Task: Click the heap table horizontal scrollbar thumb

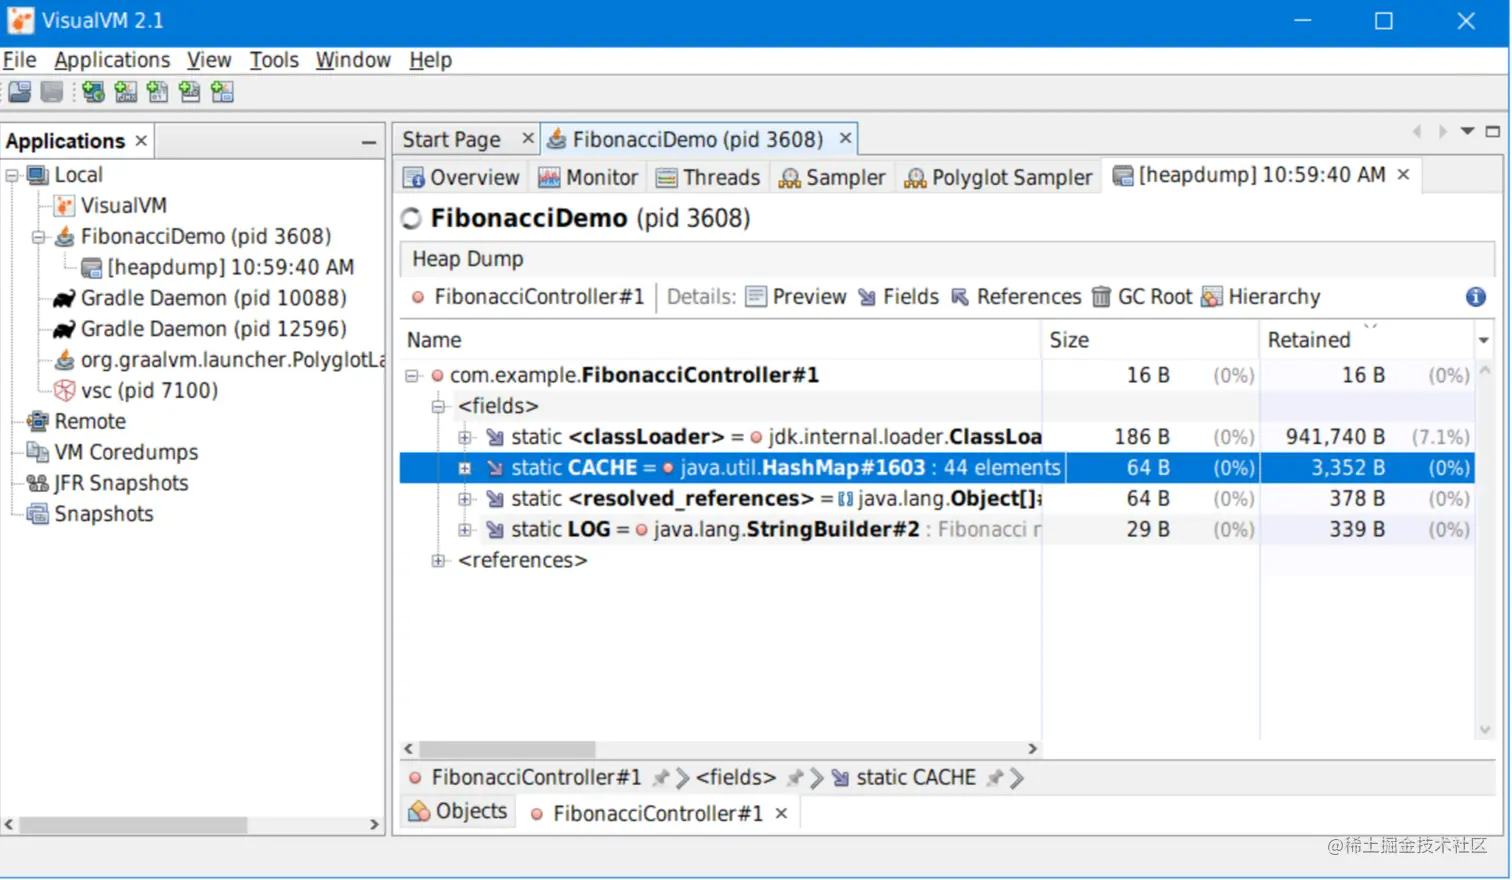Action: [x=507, y=749]
